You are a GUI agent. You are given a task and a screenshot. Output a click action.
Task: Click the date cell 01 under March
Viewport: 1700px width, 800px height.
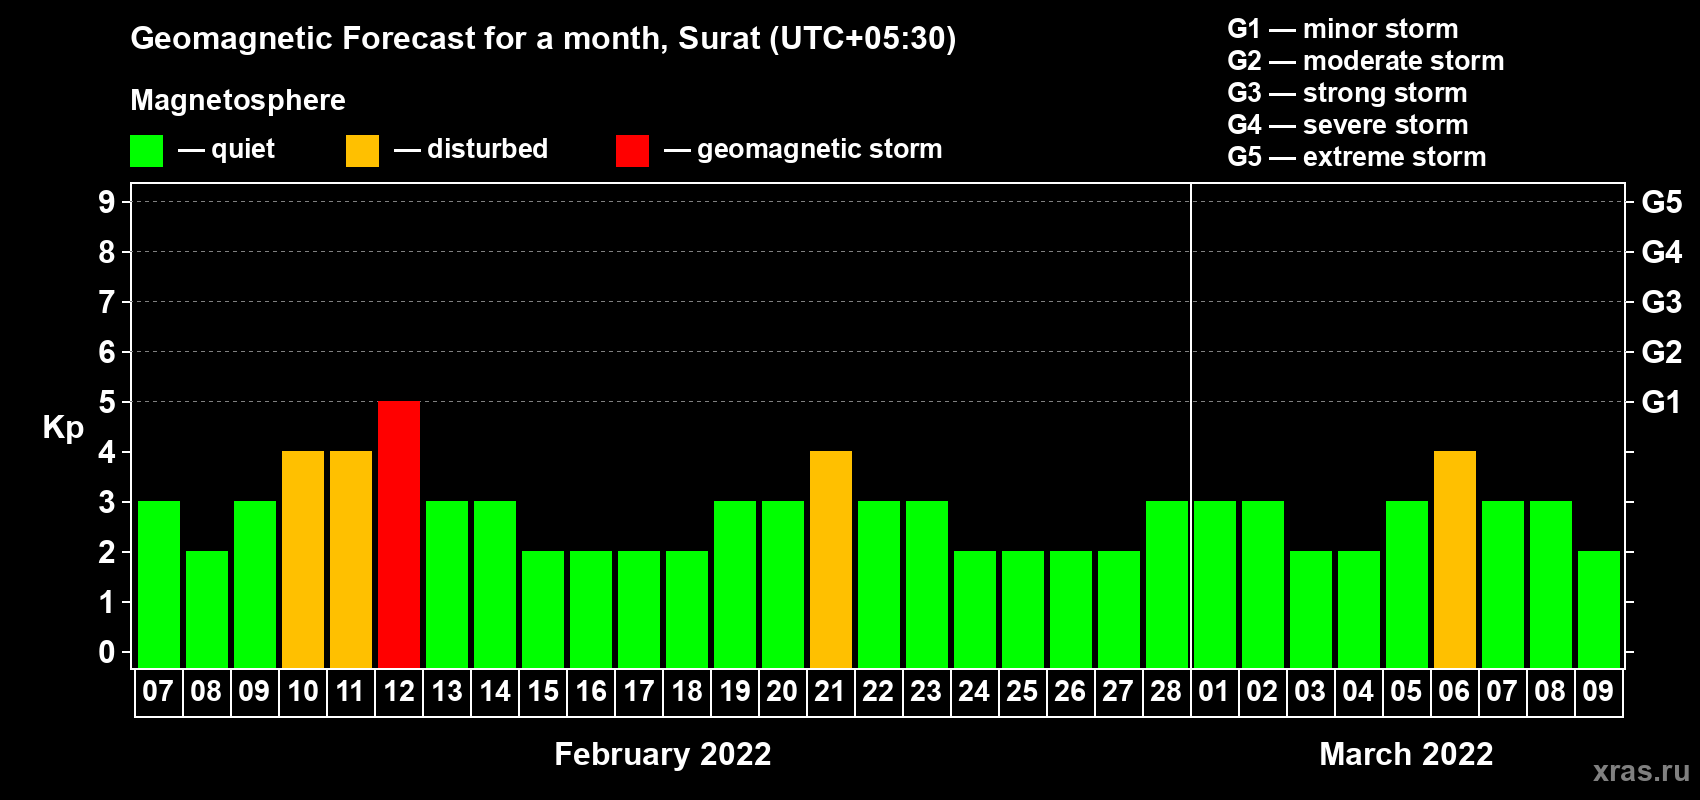[1215, 692]
